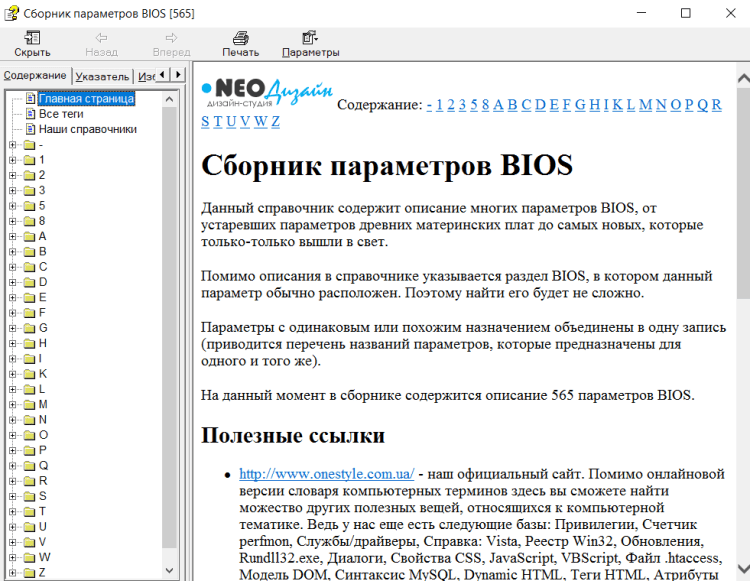Select the "2" folder label

42,175
